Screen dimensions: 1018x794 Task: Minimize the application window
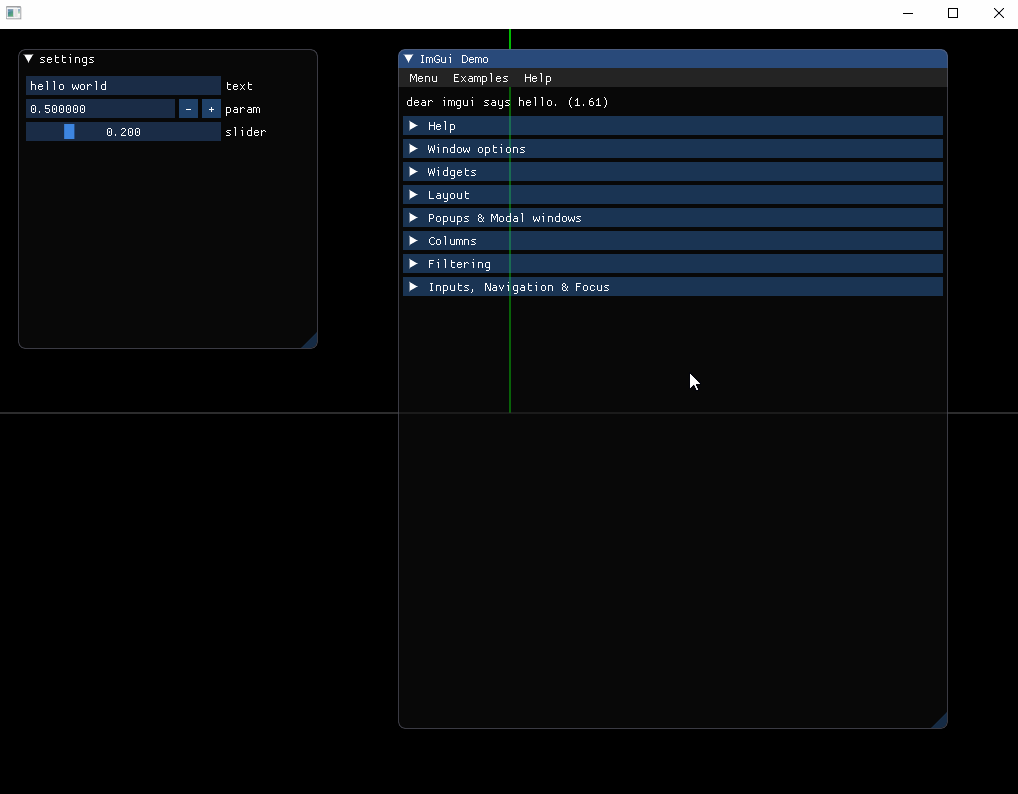908,13
